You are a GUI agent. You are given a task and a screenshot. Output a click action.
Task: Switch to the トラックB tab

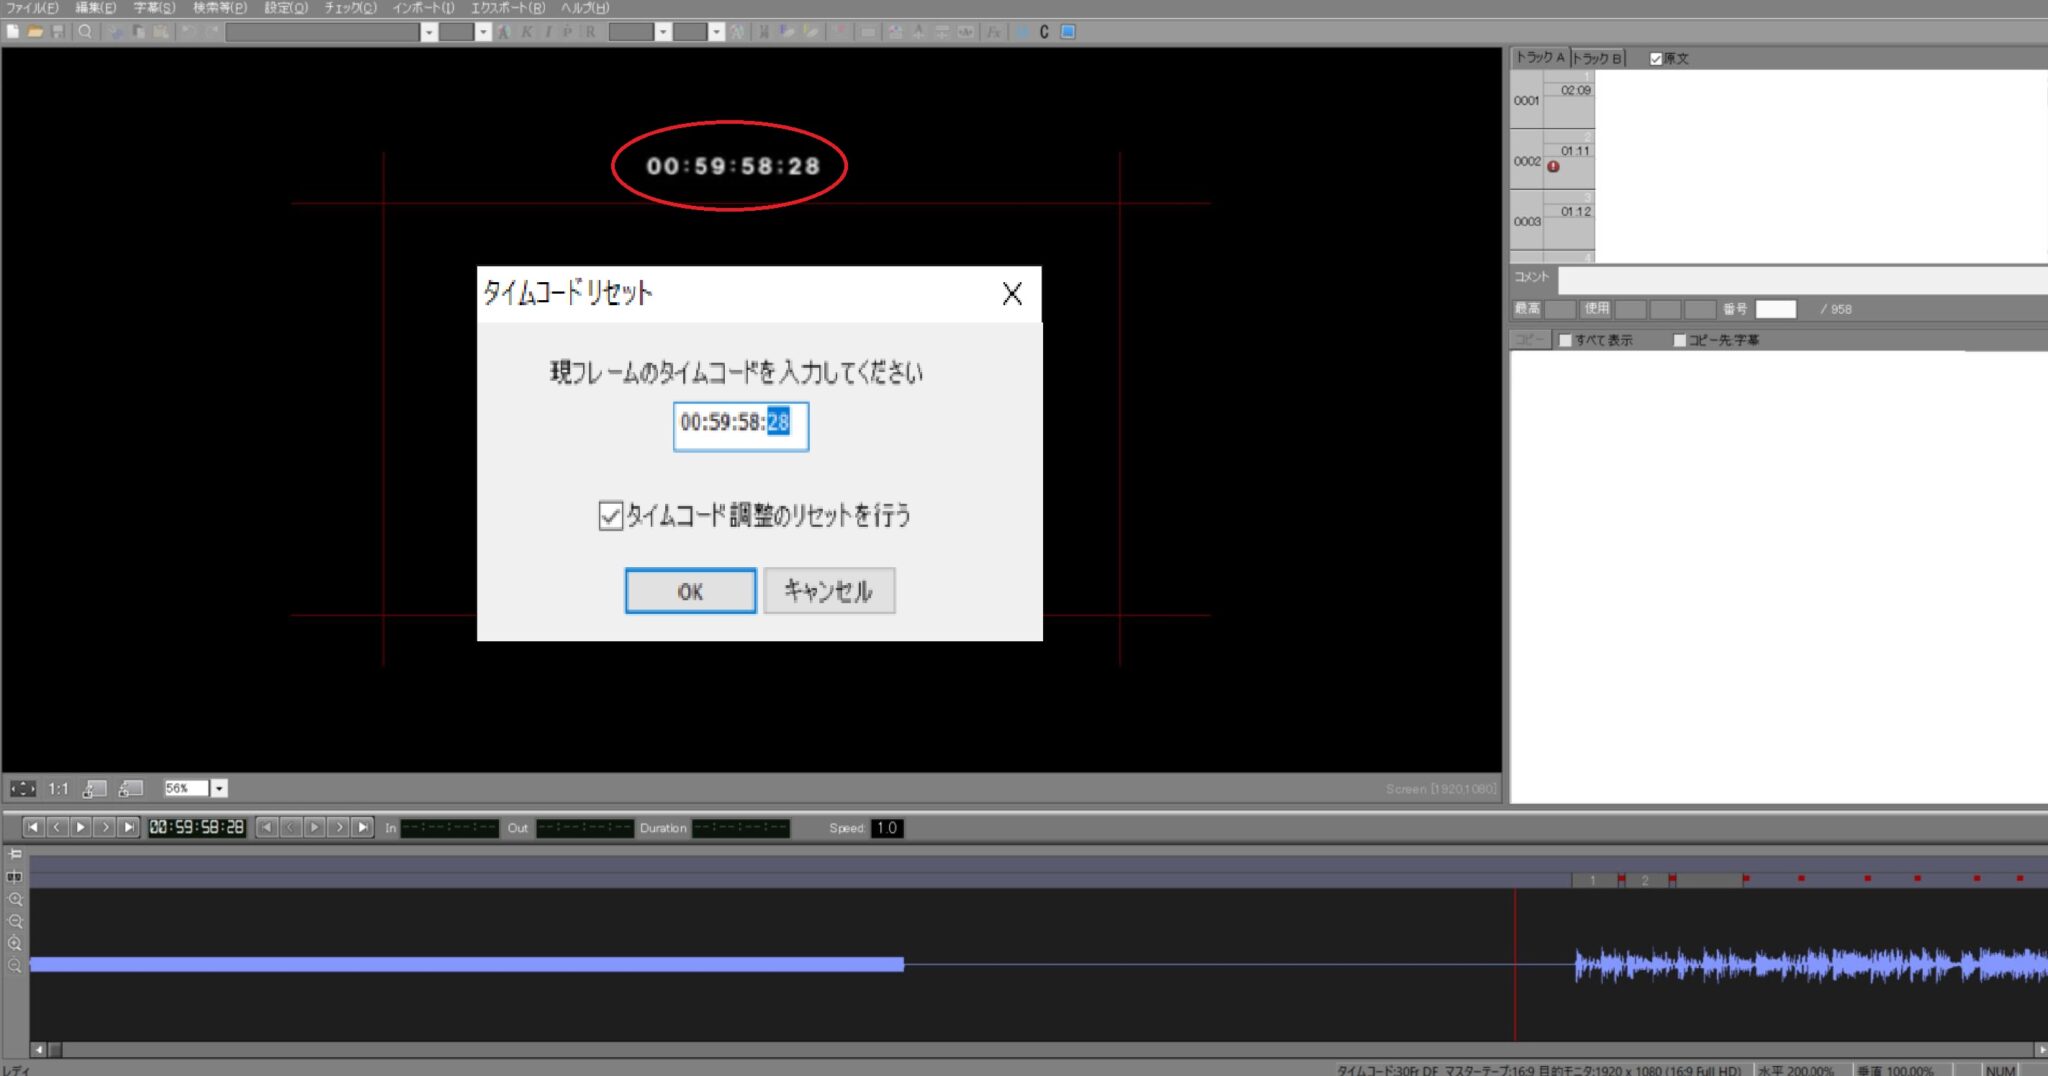pyautogui.click(x=1597, y=57)
